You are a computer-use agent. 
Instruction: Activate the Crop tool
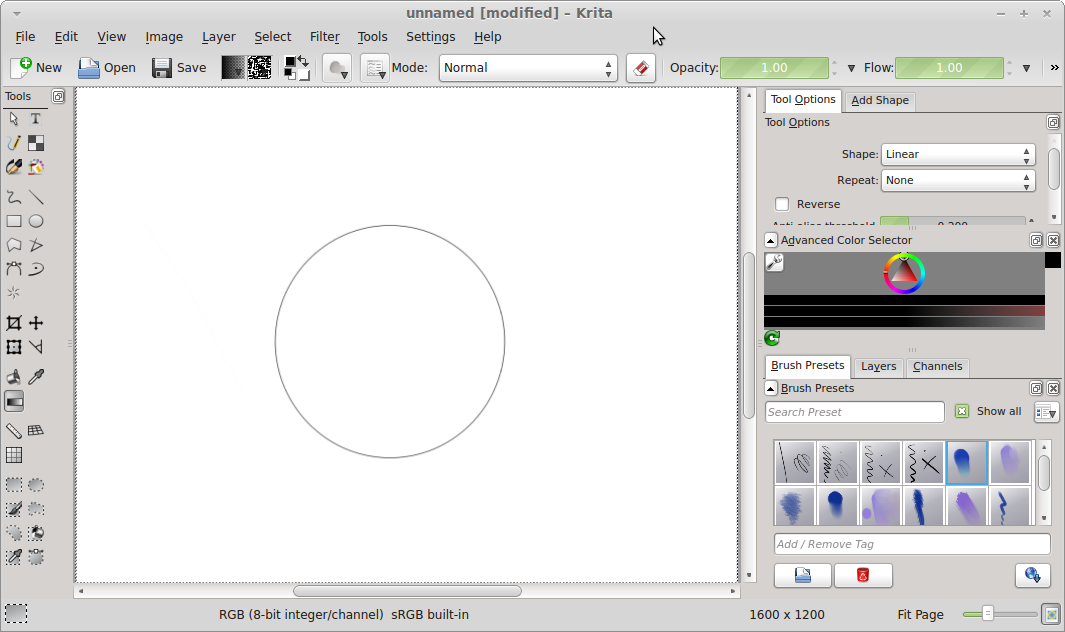coord(14,323)
